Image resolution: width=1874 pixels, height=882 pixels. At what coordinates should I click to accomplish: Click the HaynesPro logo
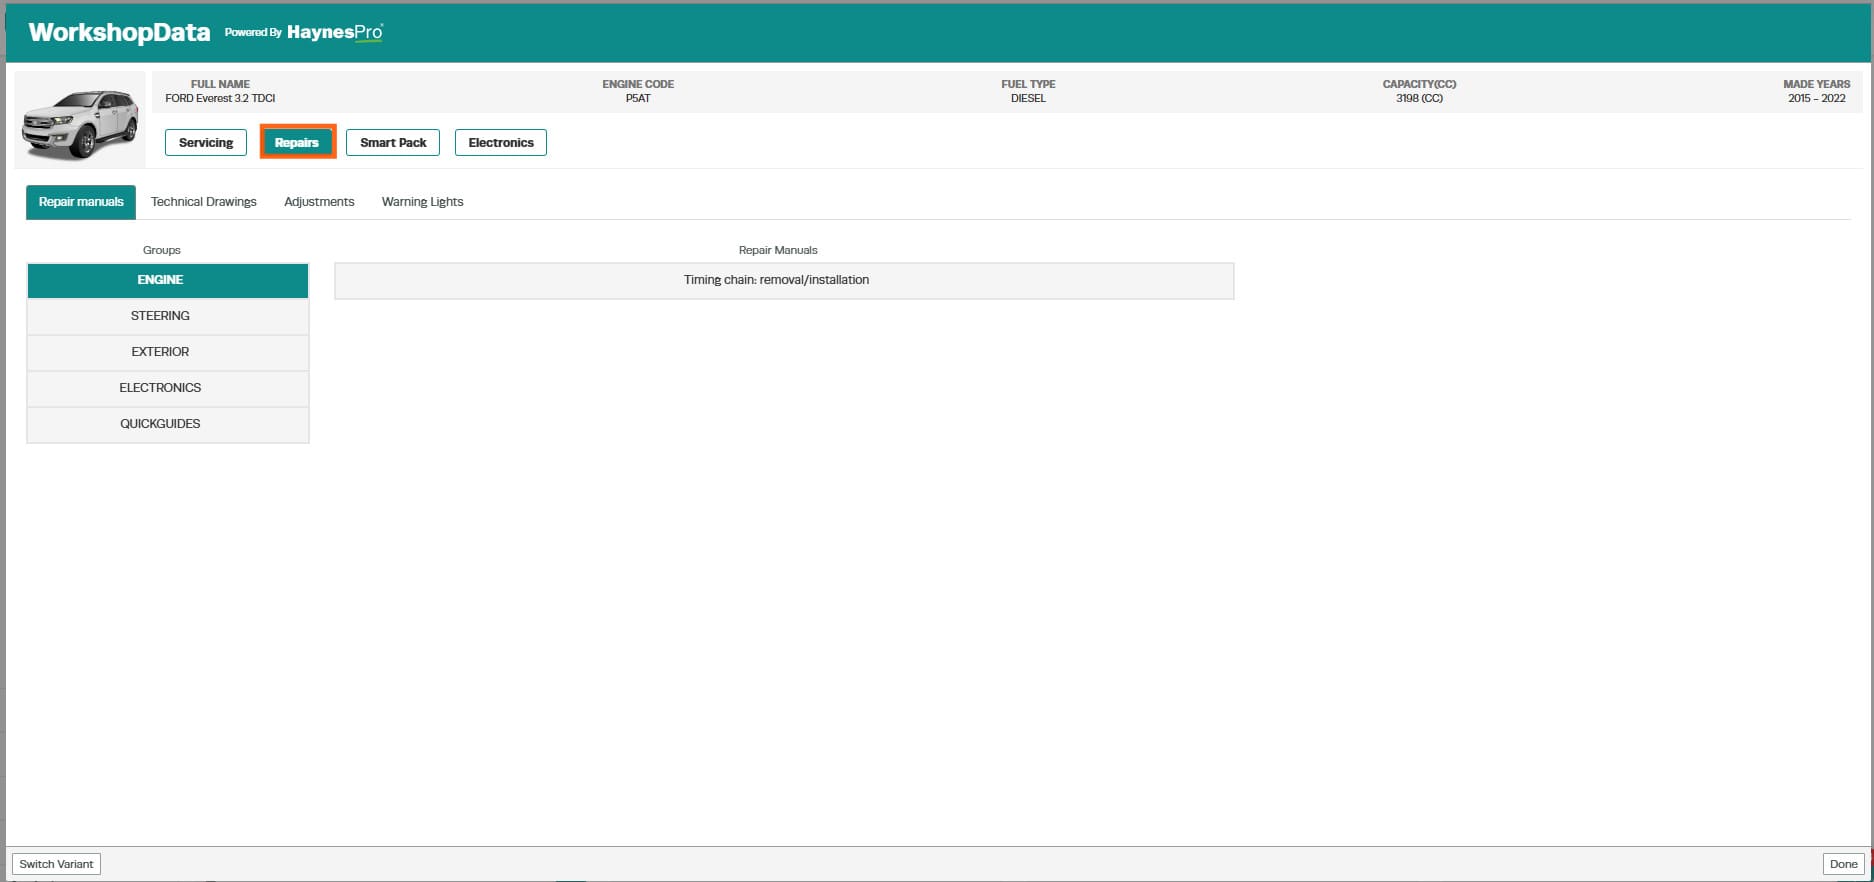[335, 32]
